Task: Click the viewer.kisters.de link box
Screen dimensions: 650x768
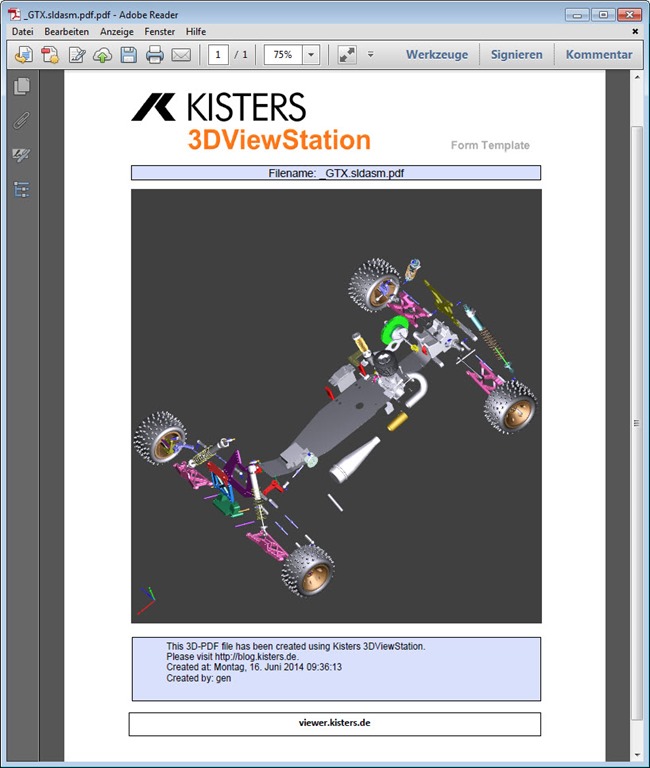Action: (x=335, y=723)
